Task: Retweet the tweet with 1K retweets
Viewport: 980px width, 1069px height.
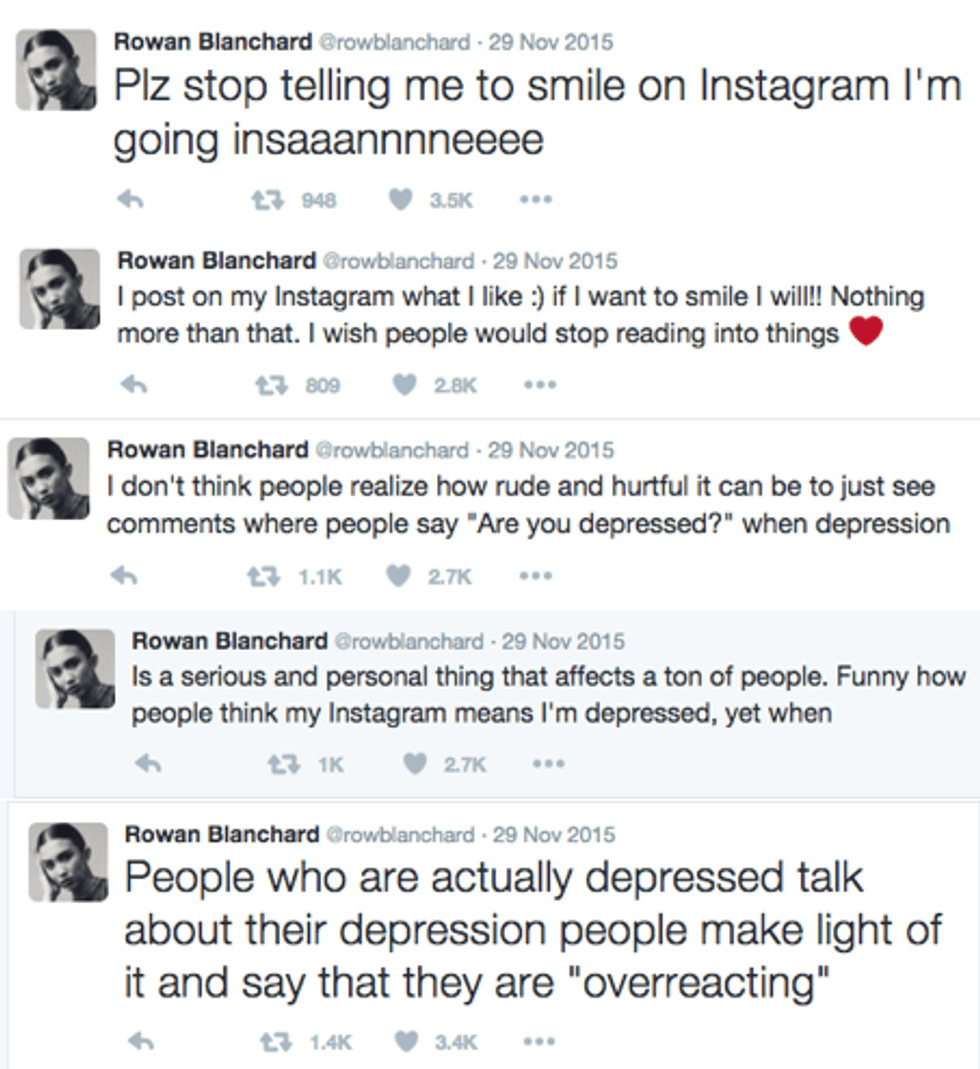Action: (284, 764)
